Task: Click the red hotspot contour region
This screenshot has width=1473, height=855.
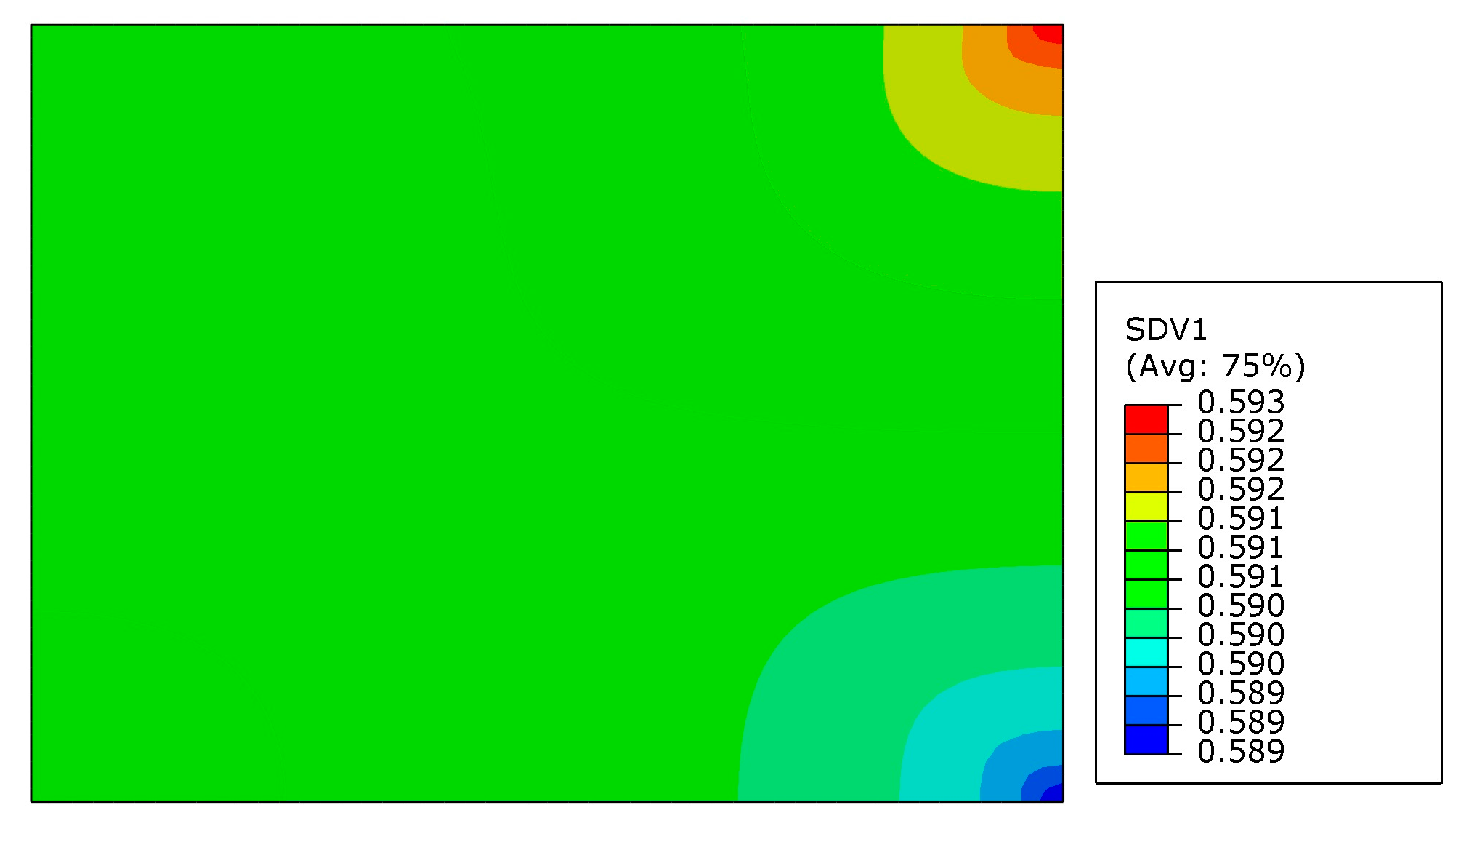Action: (1050, 32)
